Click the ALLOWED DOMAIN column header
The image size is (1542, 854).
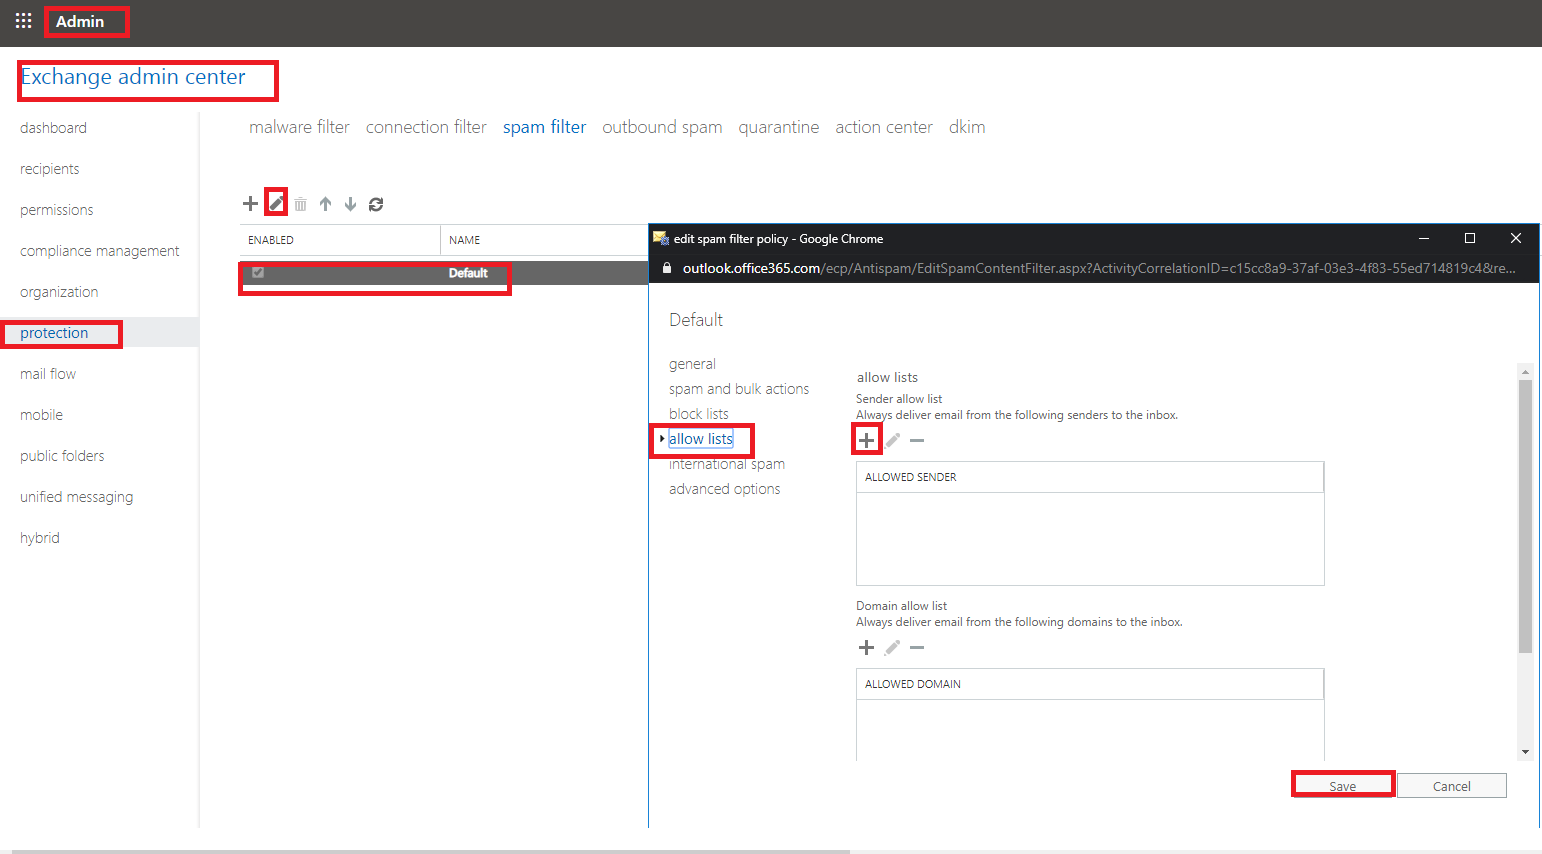(x=1090, y=684)
